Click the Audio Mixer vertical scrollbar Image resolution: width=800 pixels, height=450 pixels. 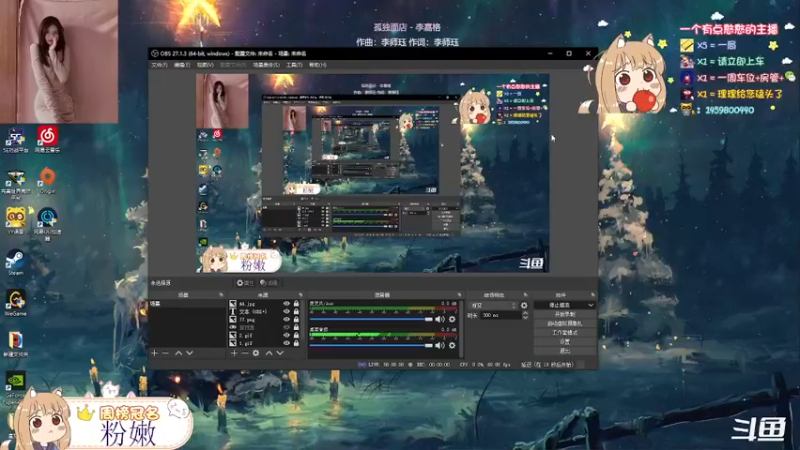coord(462,329)
